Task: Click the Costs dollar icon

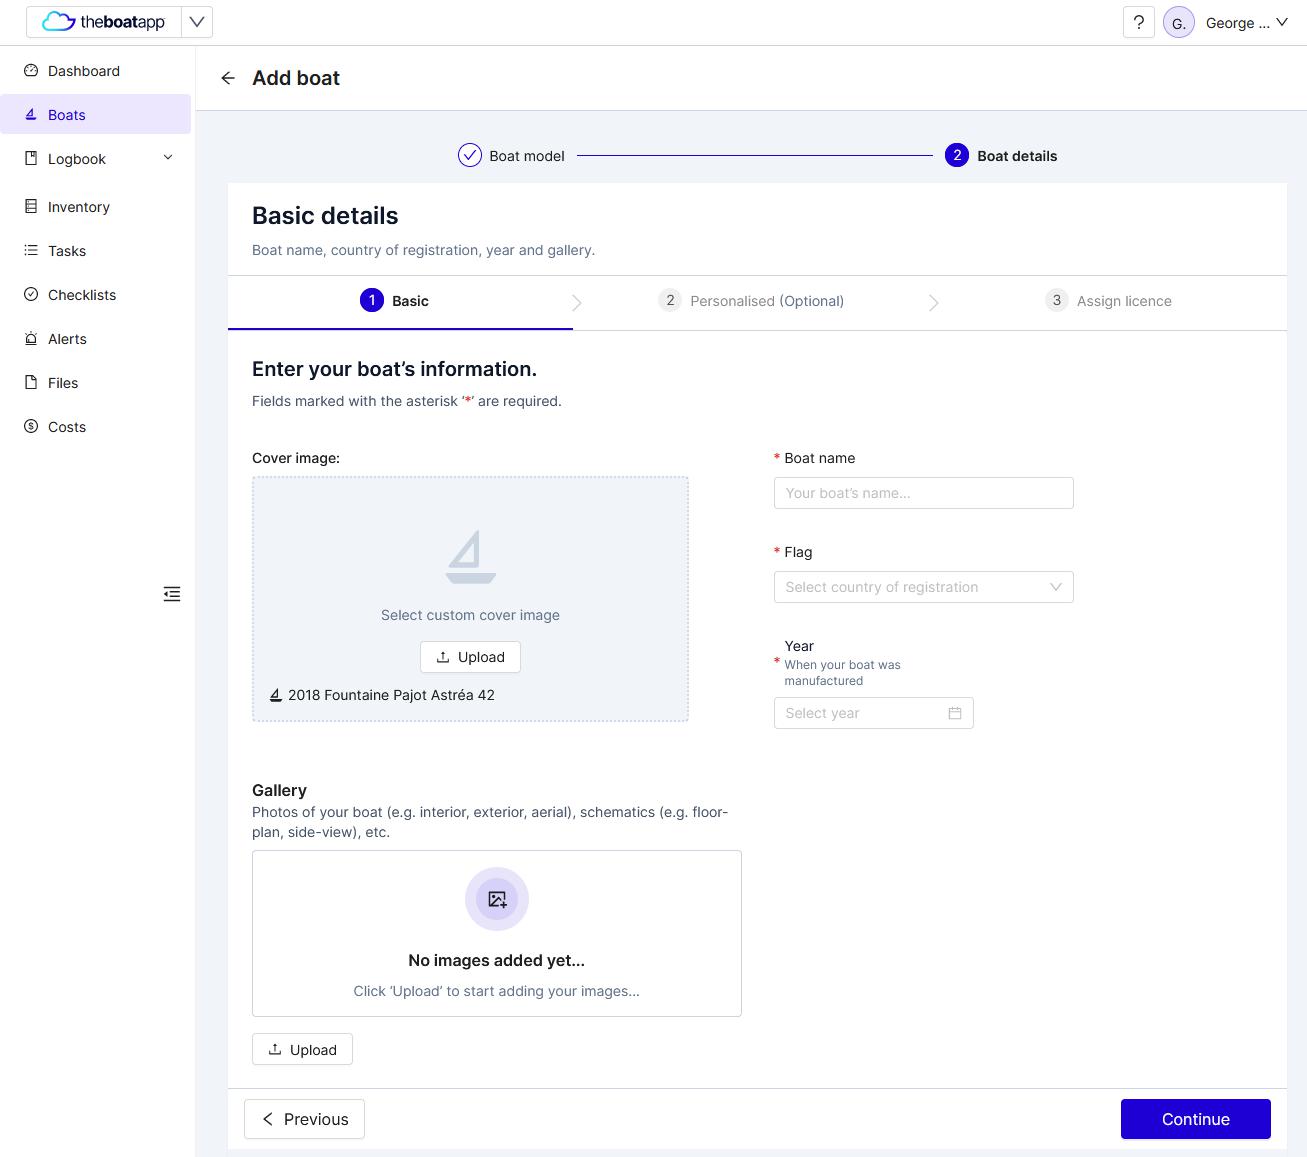Action: point(31,426)
